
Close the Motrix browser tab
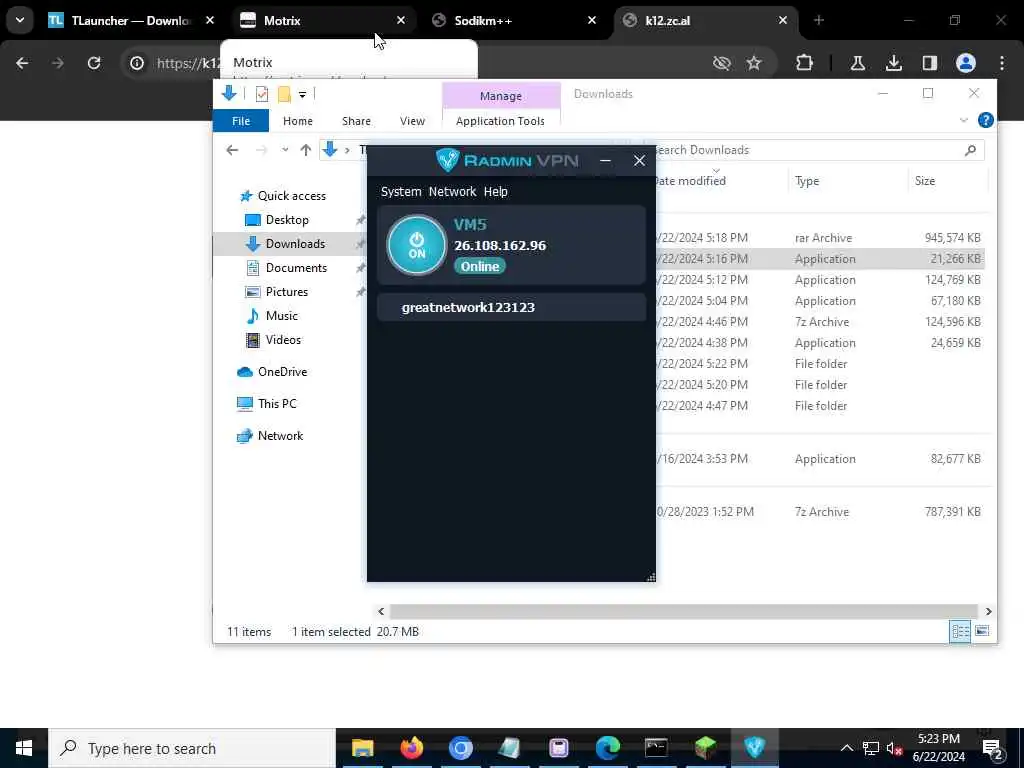click(x=401, y=21)
